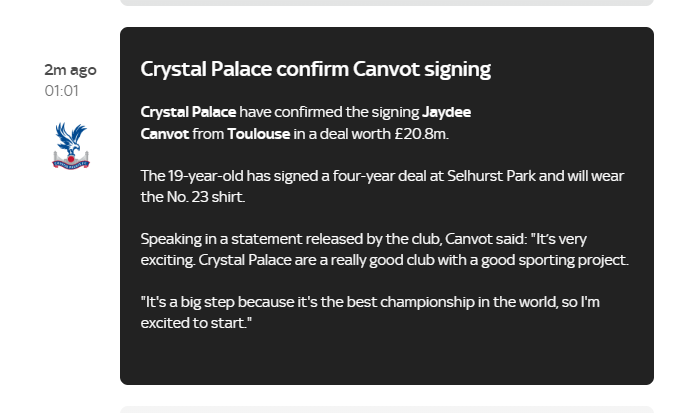Click the bold 'Crystal Palace' team link
Screen dimensions: 694x413
coord(188,112)
